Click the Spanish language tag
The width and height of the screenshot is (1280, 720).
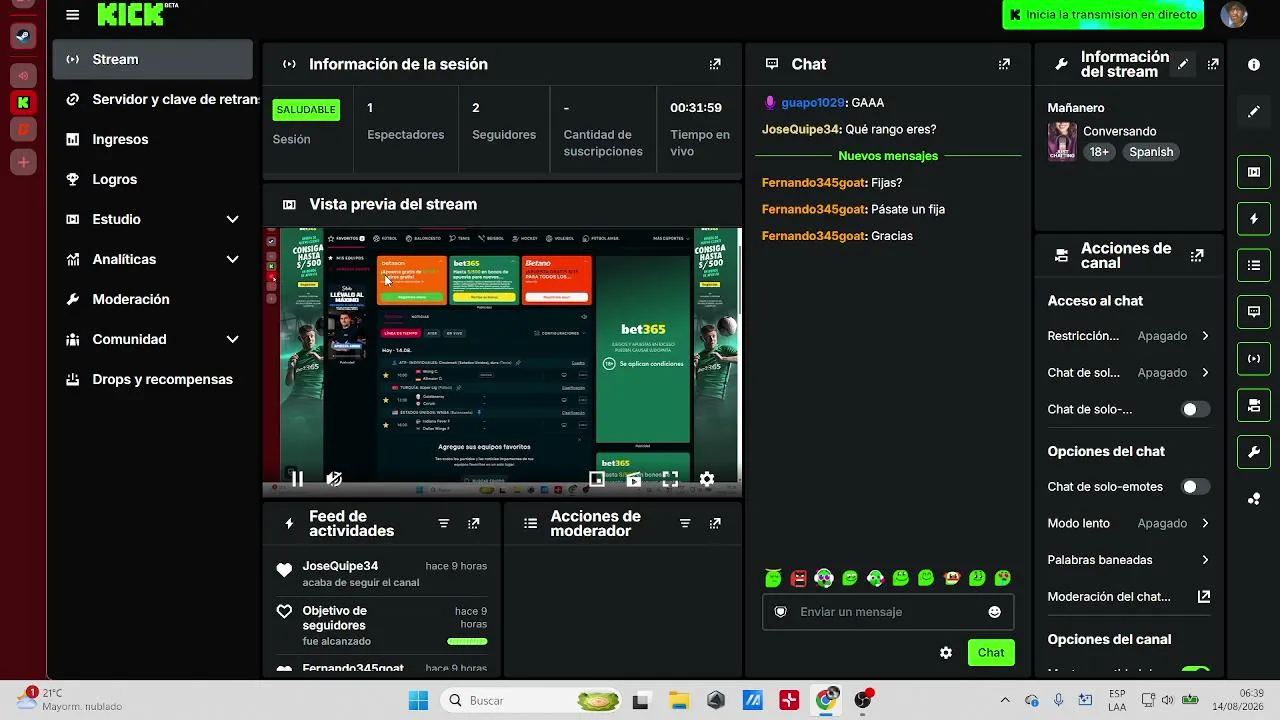(x=1151, y=152)
